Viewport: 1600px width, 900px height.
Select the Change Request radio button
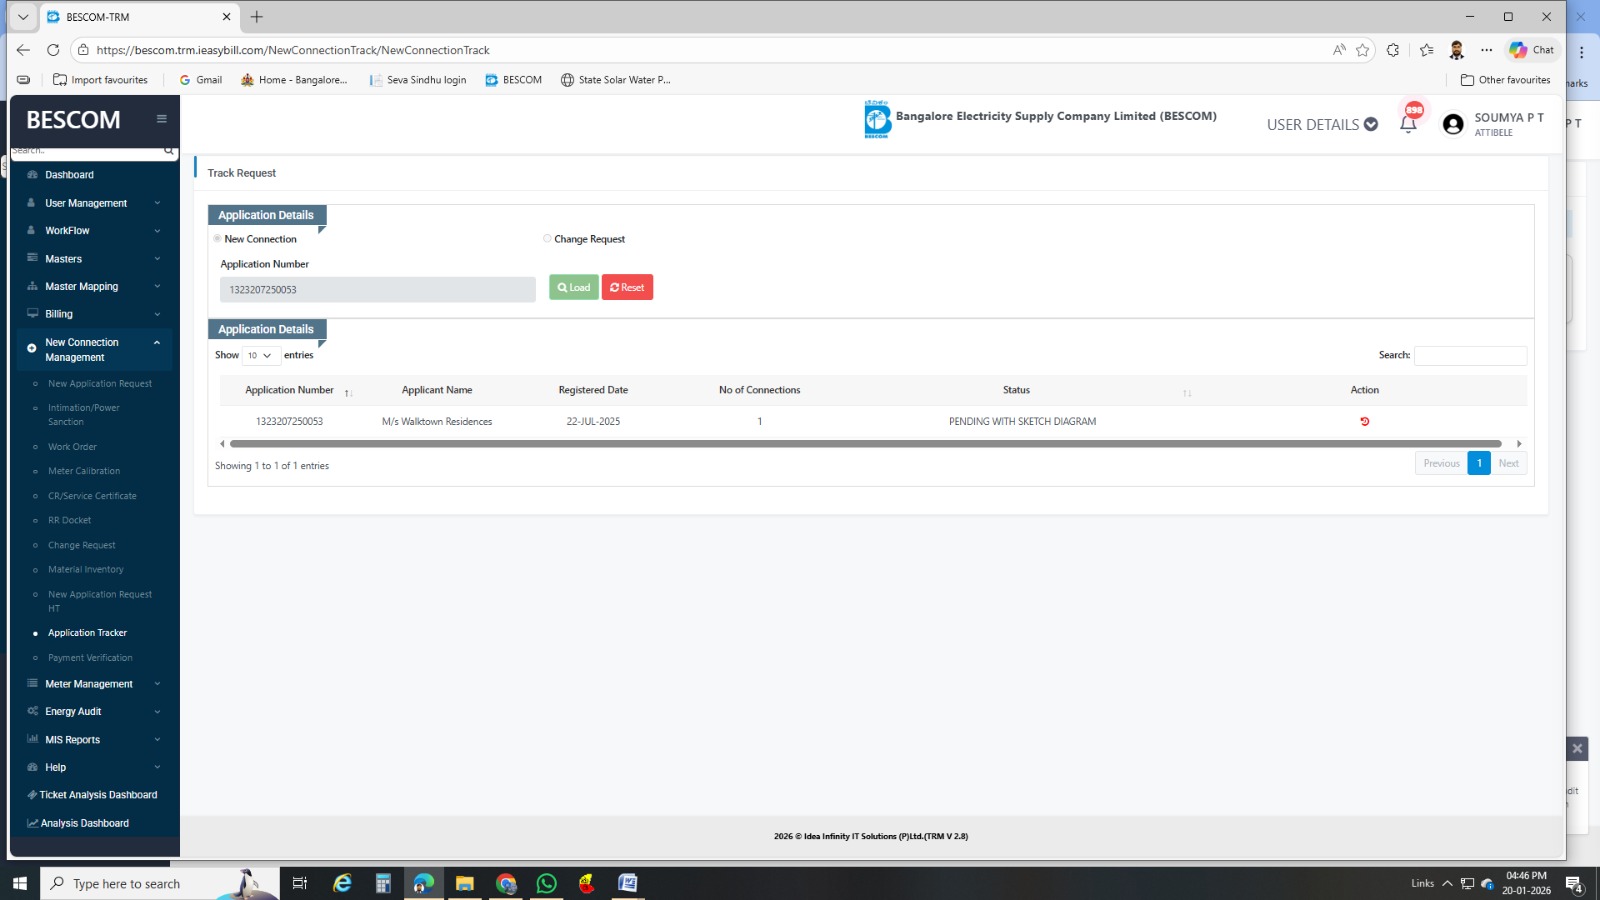pos(547,239)
